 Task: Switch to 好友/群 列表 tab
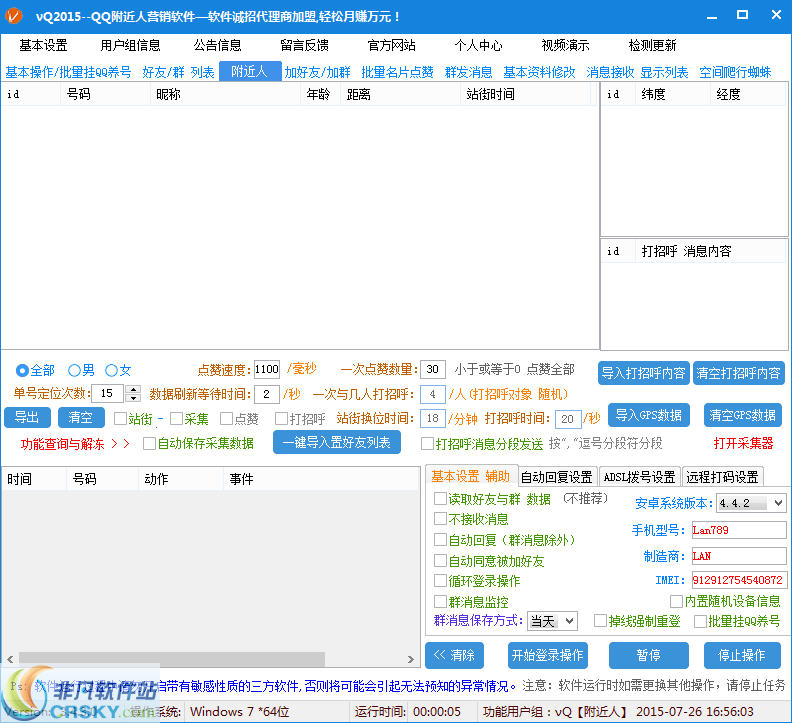178,72
